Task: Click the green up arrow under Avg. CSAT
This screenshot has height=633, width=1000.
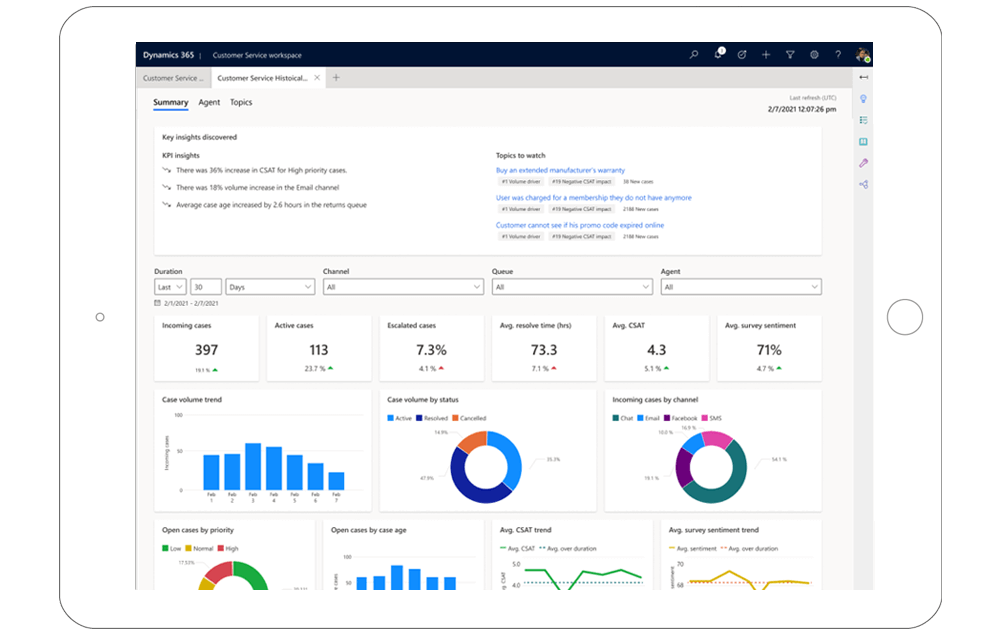Action: [666, 368]
